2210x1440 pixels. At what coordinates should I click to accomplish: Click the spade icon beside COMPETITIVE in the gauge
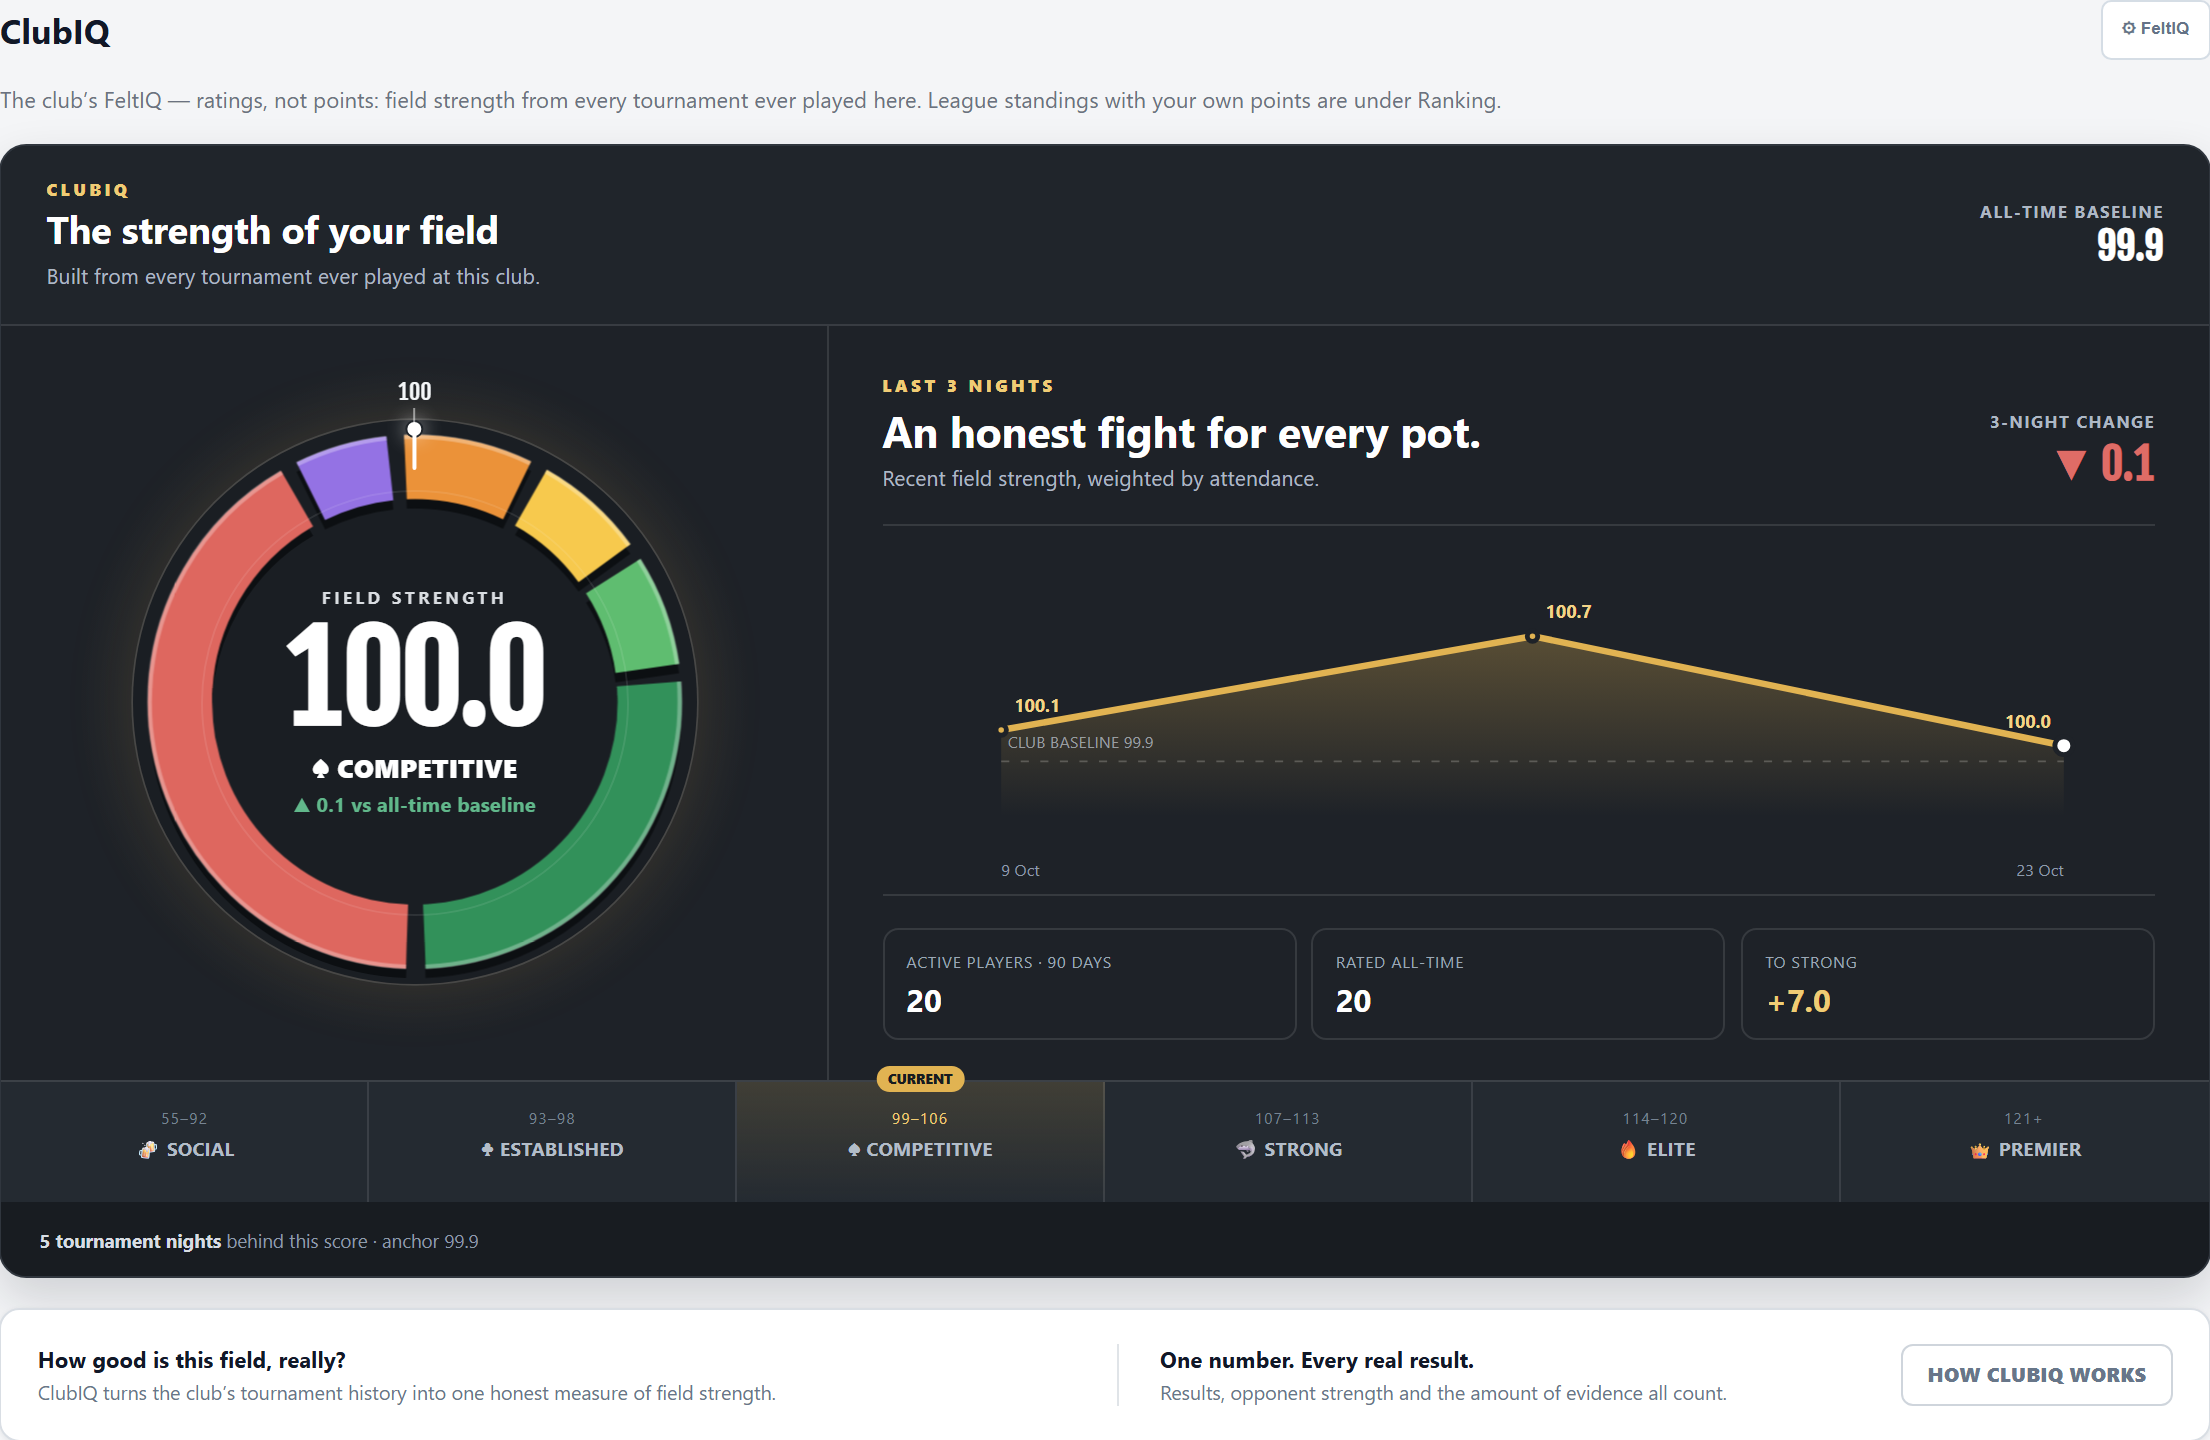pos(320,769)
